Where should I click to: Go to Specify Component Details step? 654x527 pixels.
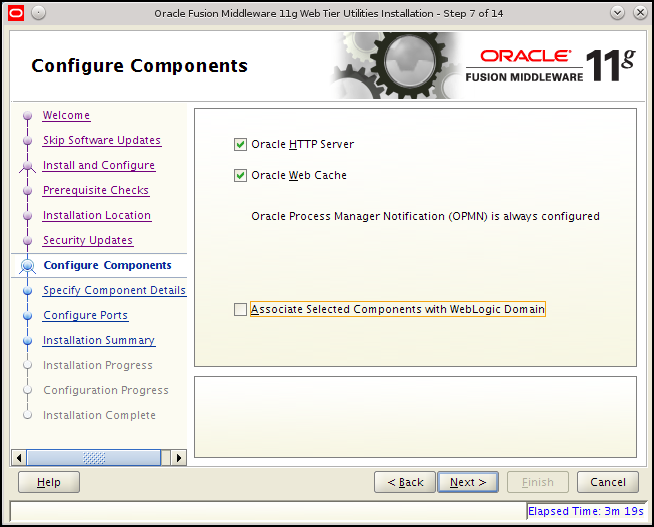114,291
